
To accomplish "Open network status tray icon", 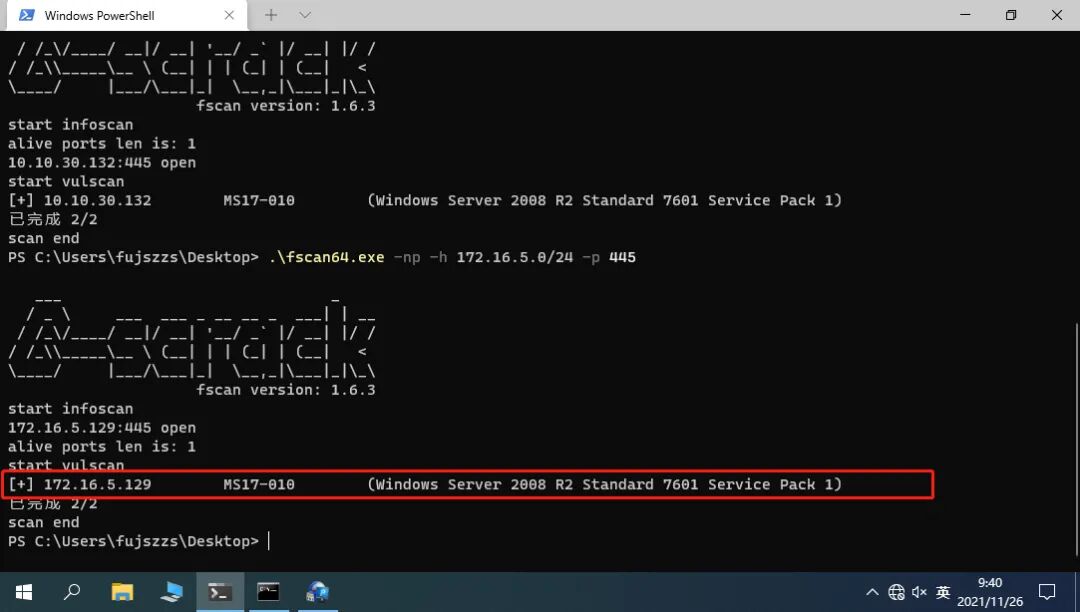I will point(896,592).
